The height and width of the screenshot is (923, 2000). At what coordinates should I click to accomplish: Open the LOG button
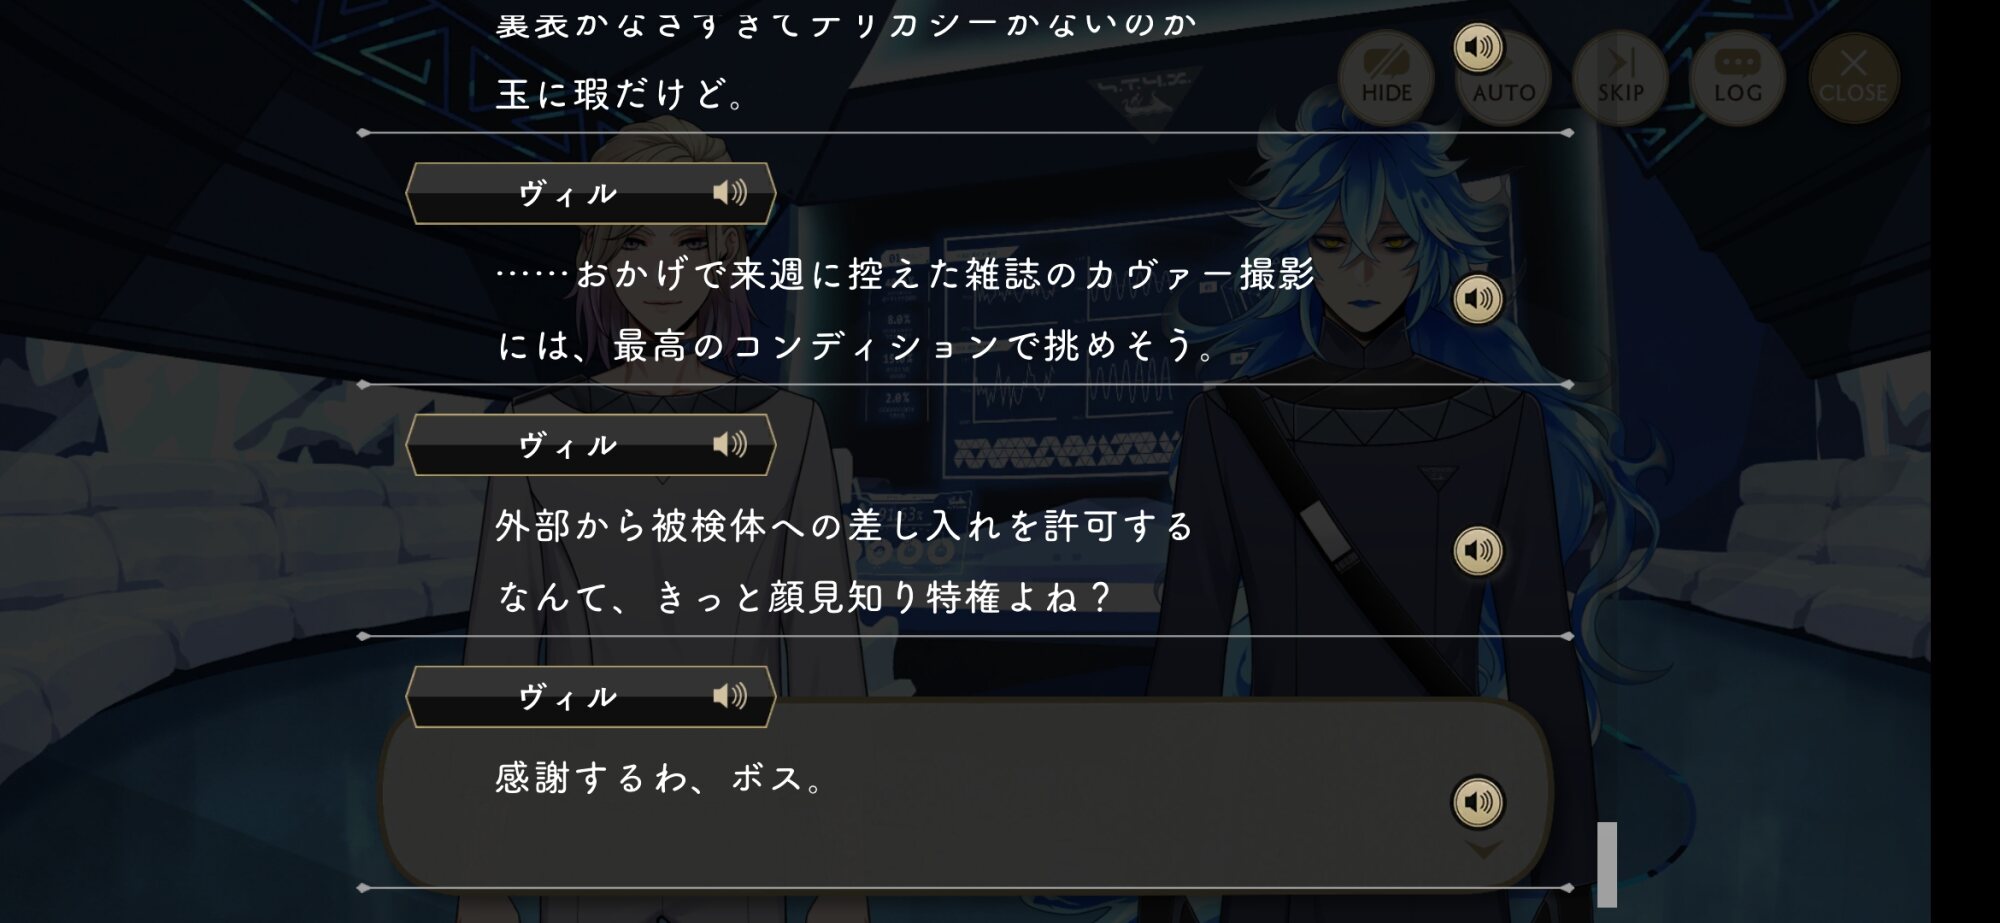tap(1737, 77)
